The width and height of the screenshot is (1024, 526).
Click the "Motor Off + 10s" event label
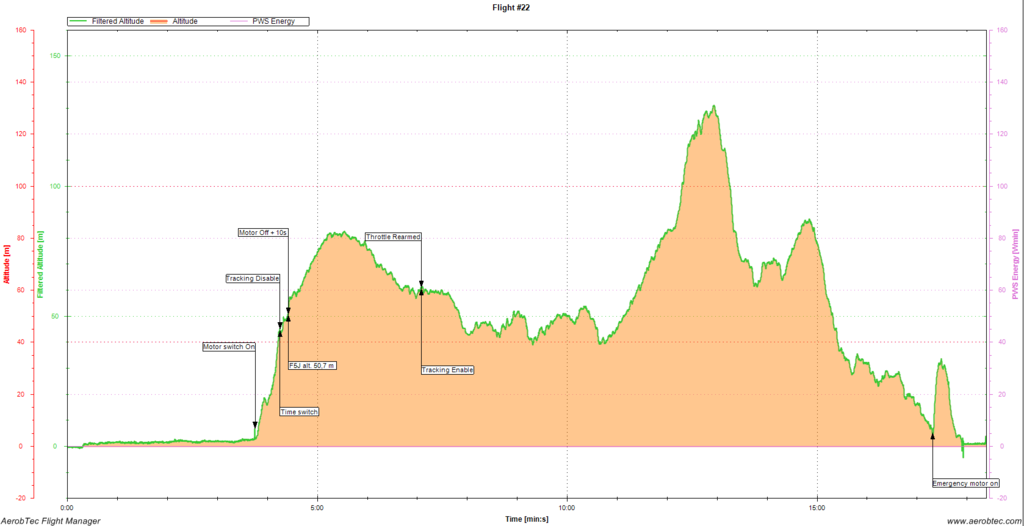263,232
